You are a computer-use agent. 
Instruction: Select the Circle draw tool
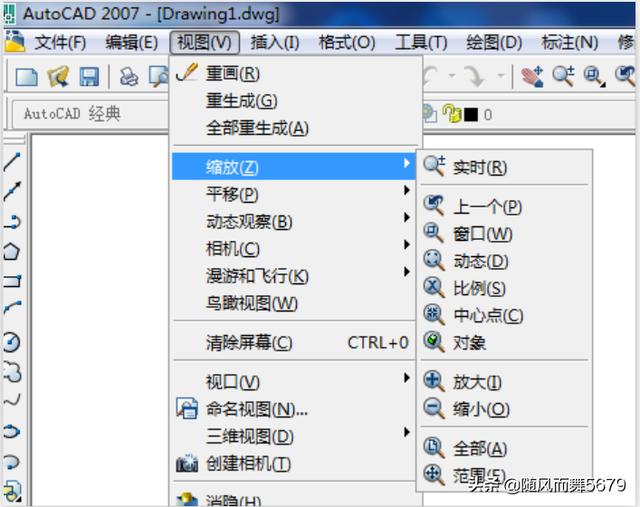pos(11,342)
